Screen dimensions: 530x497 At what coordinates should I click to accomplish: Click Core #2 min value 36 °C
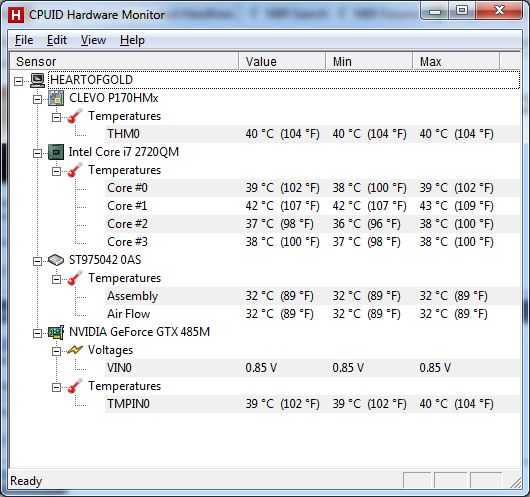pyautogui.click(x=366, y=224)
